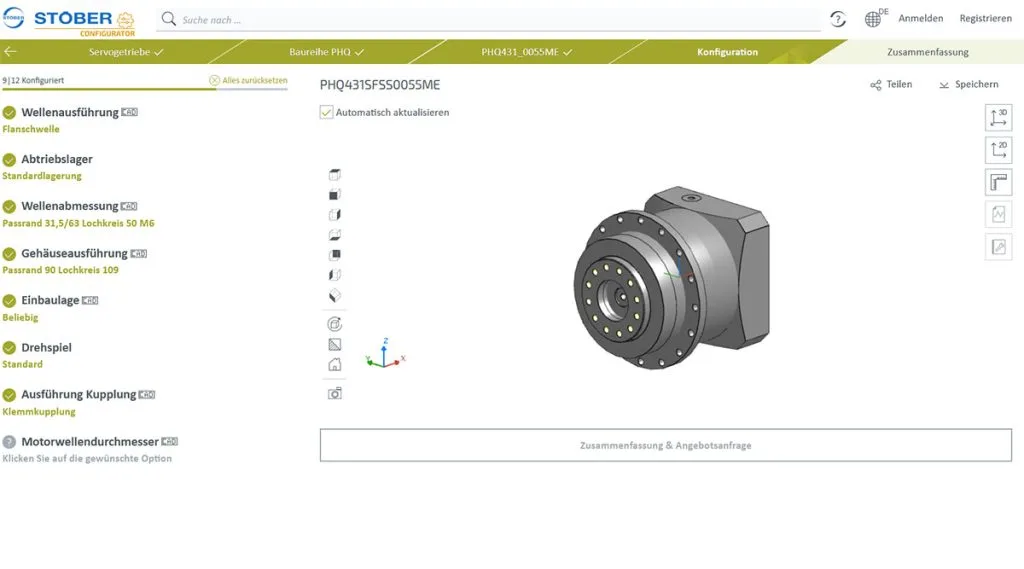Viewport: 1024px width, 569px height.
Task: Take a snapshot with the camera icon
Action: [334, 393]
